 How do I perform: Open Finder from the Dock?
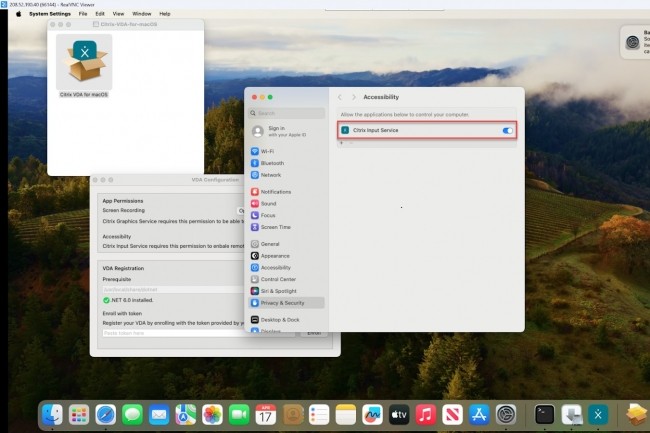52,414
